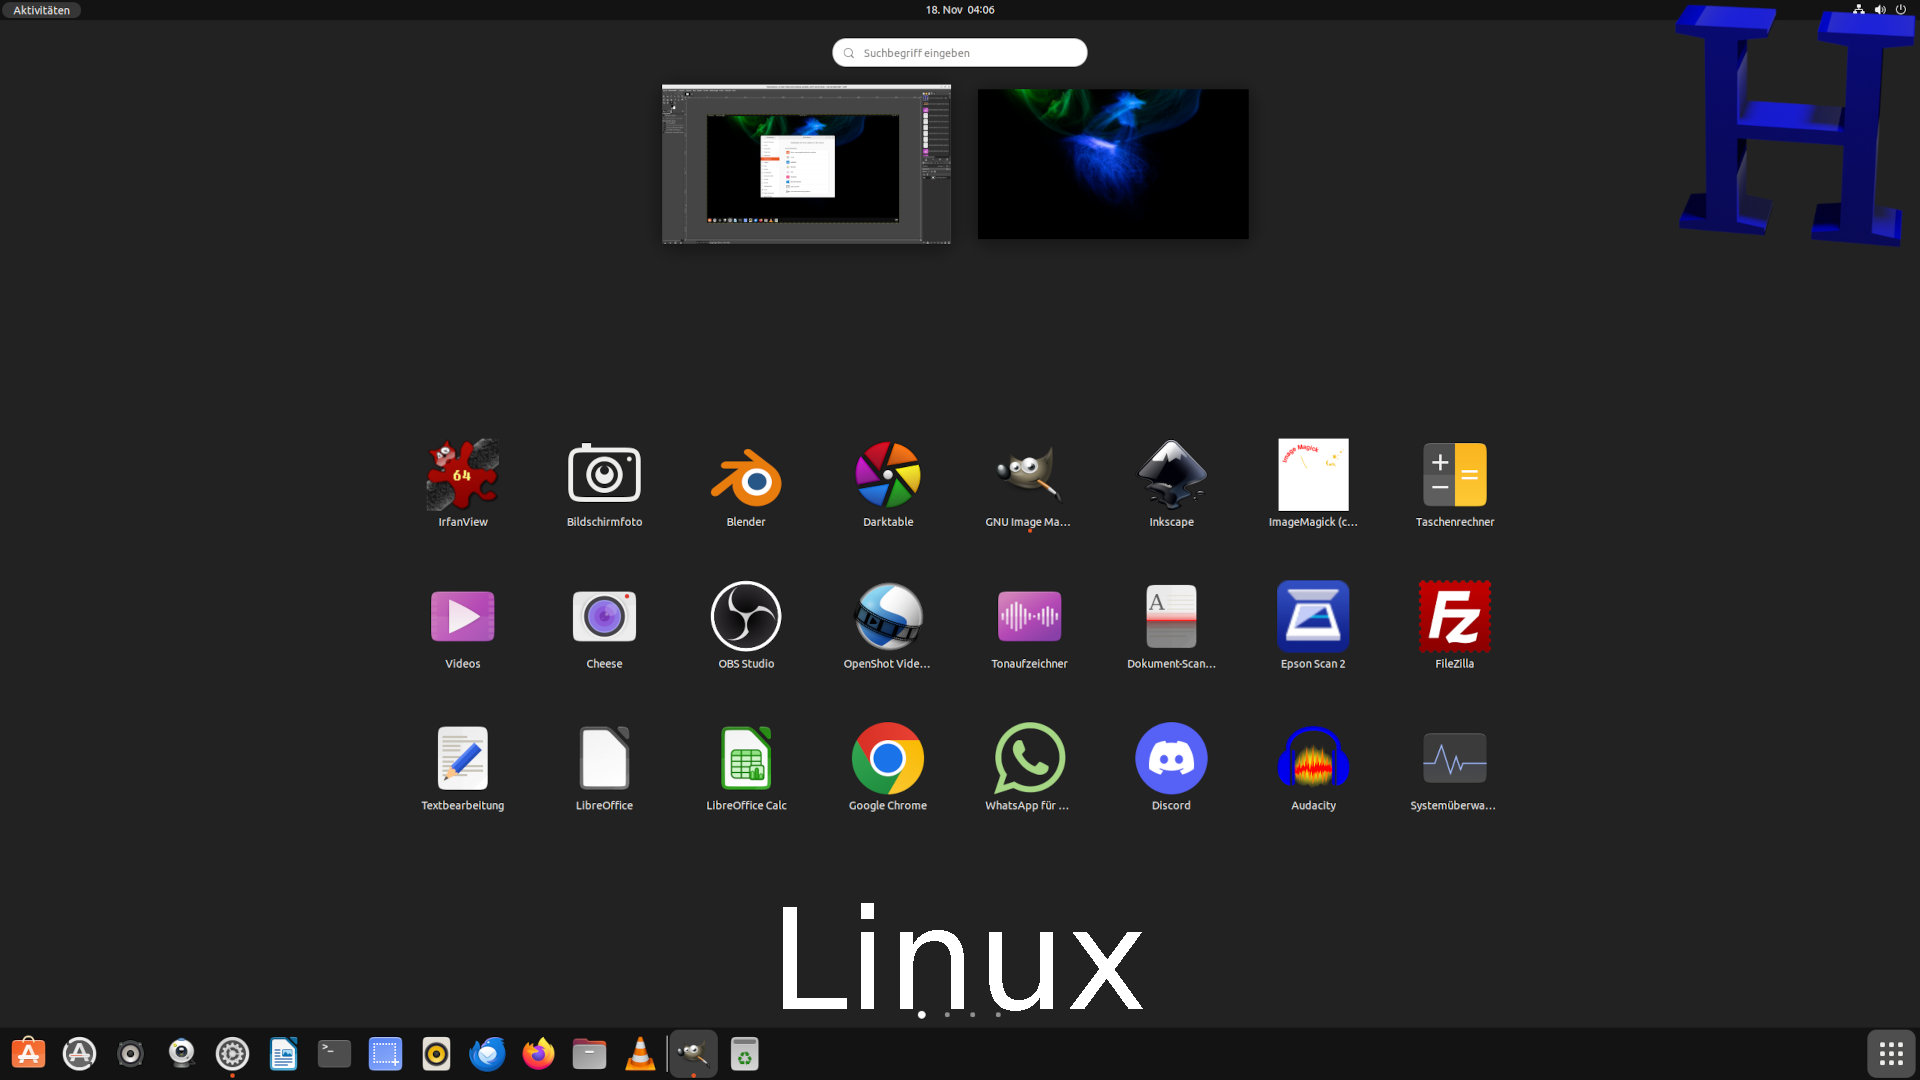Open system menu via the power icon

click(1901, 10)
